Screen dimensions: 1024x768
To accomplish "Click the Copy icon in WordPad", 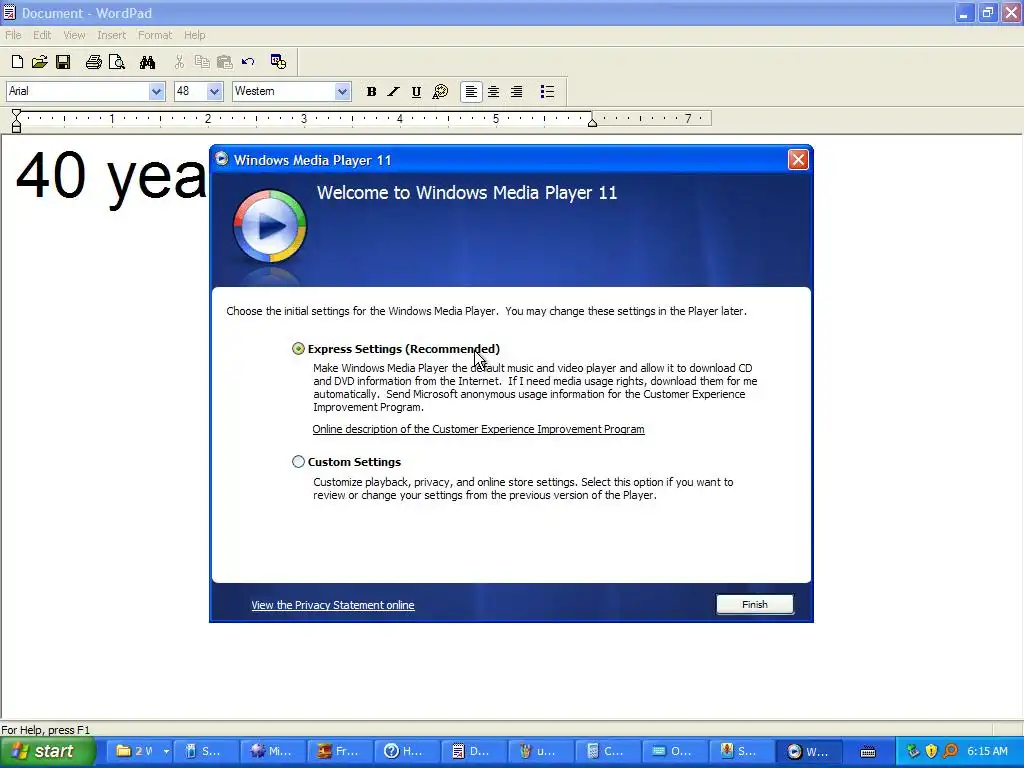I will [202, 62].
